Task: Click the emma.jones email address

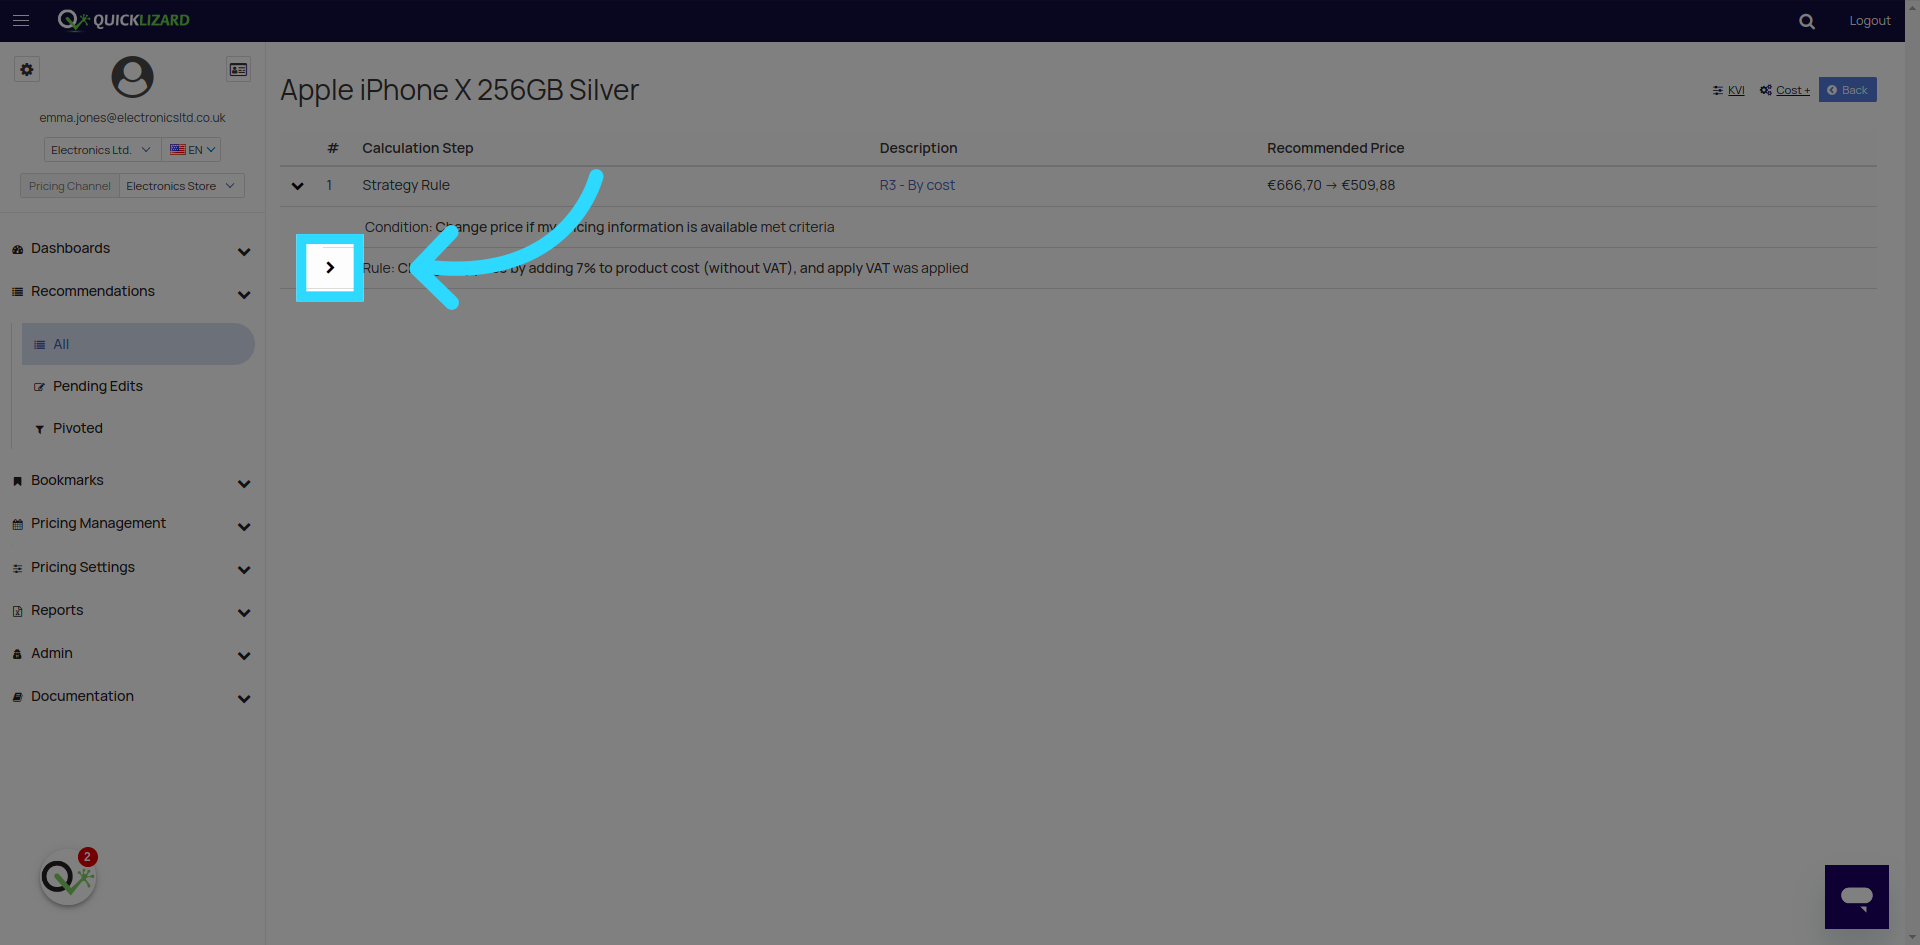Action: point(132,118)
